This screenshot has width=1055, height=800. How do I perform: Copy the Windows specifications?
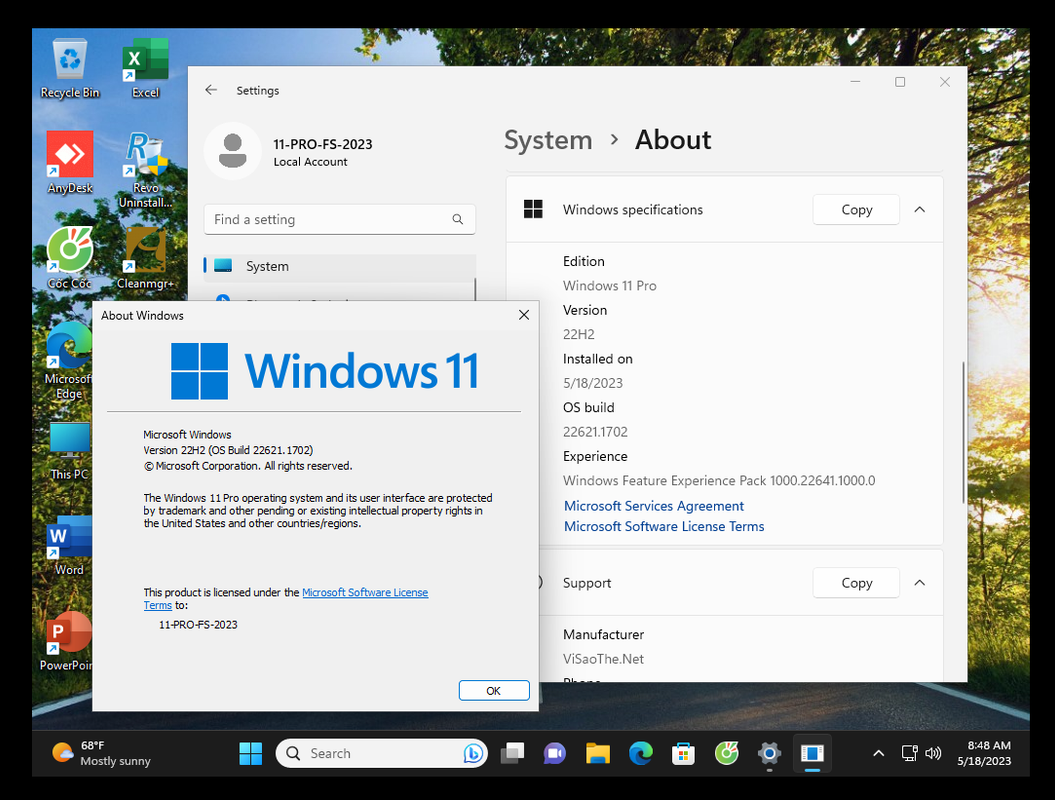point(857,210)
